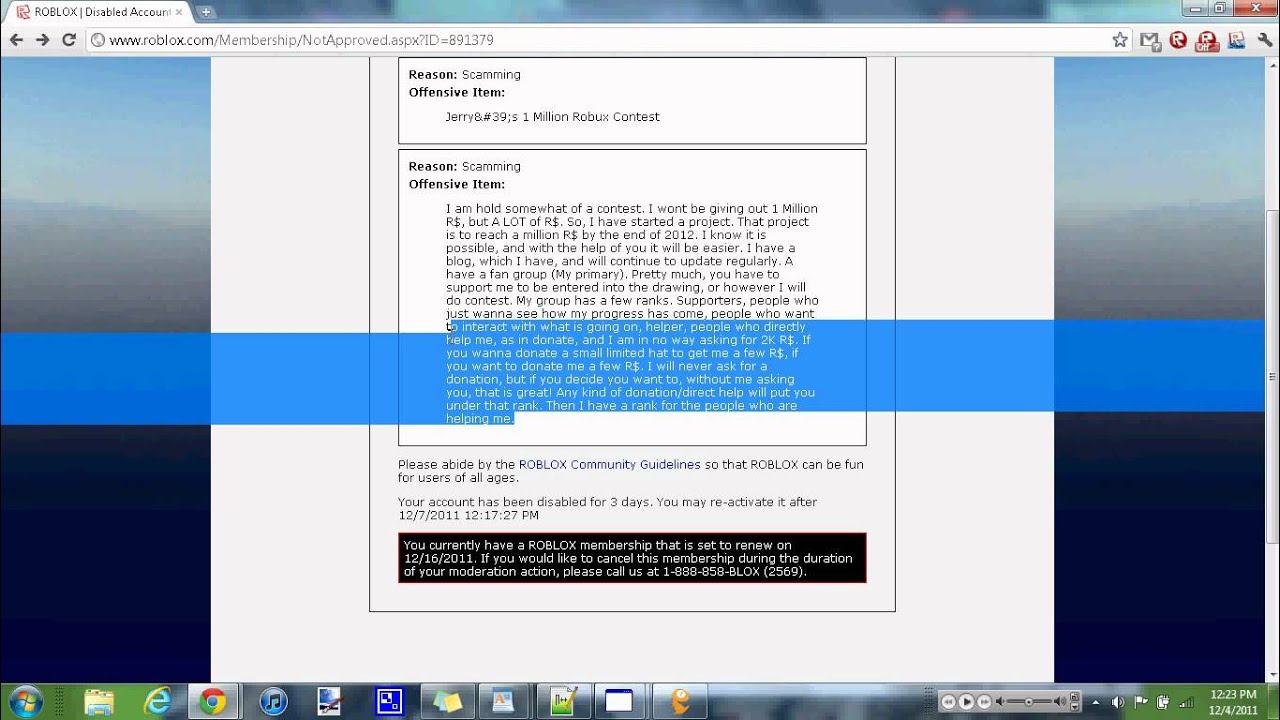Viewport: 1280px width, 720px height.
Task: Skip to previous track in taskbar player
Action: [948, 702]
